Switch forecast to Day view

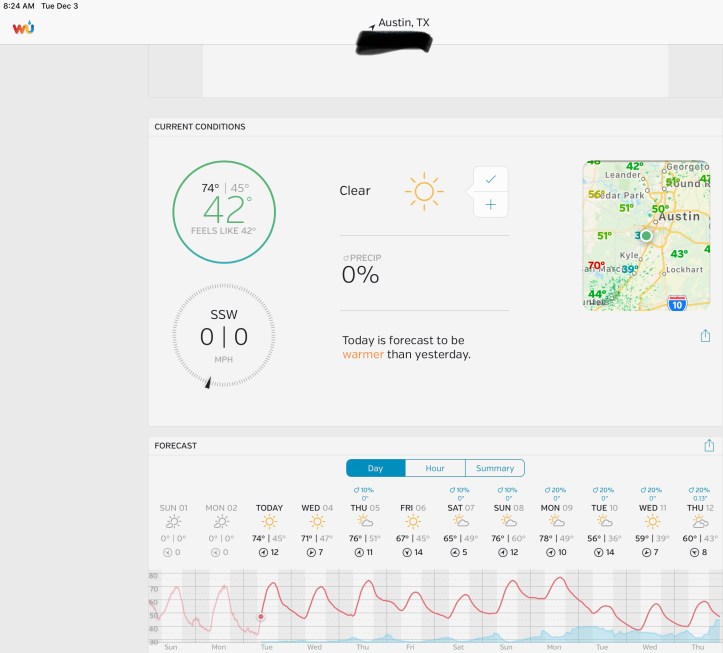(375, 468)
